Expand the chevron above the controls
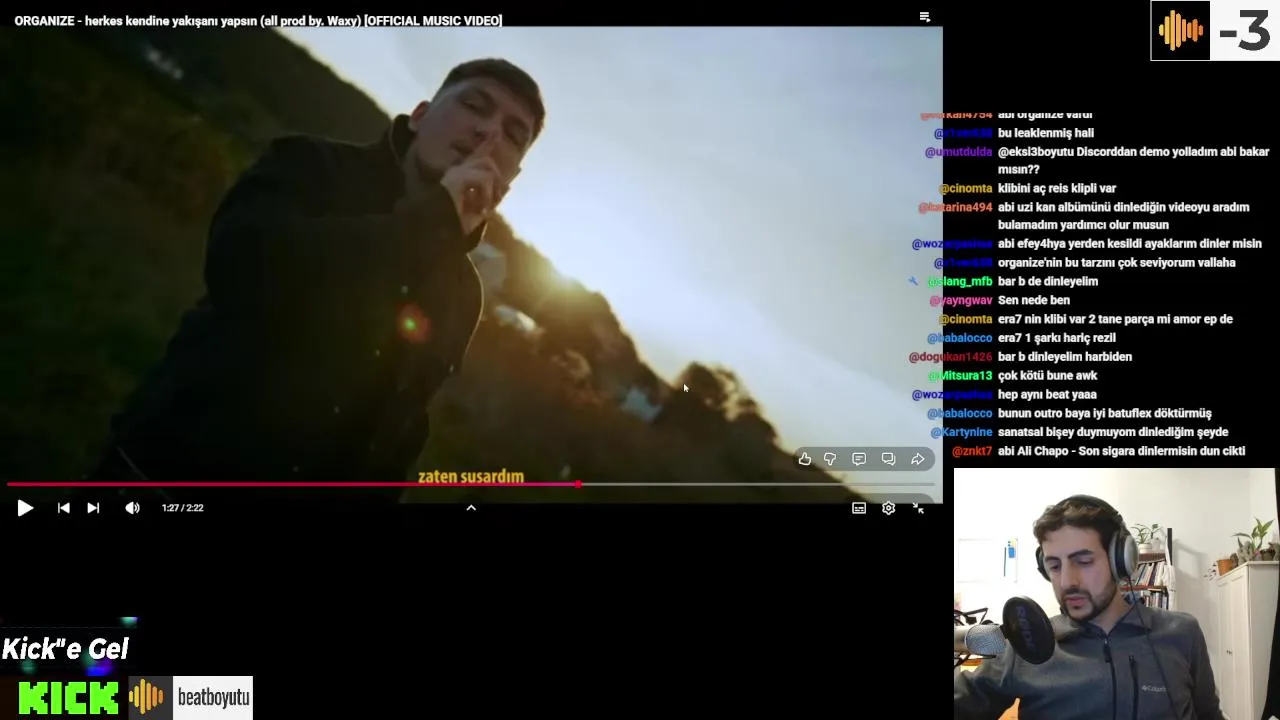Screen dimensions: 1280x720 pyautogui.click(x=471, y=508)
